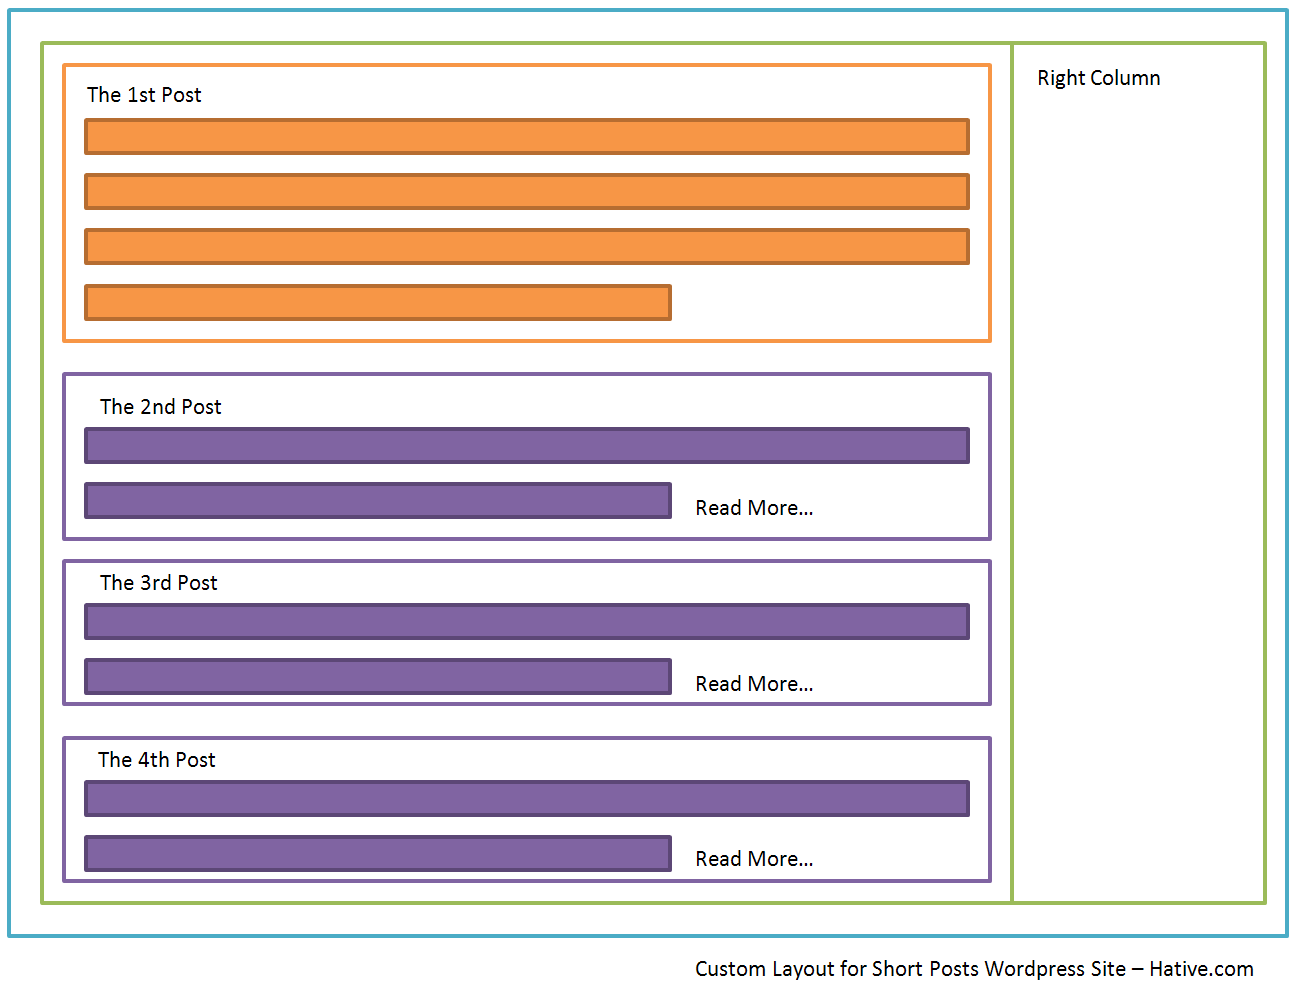Click the 'Right Column' heading

1099,78
